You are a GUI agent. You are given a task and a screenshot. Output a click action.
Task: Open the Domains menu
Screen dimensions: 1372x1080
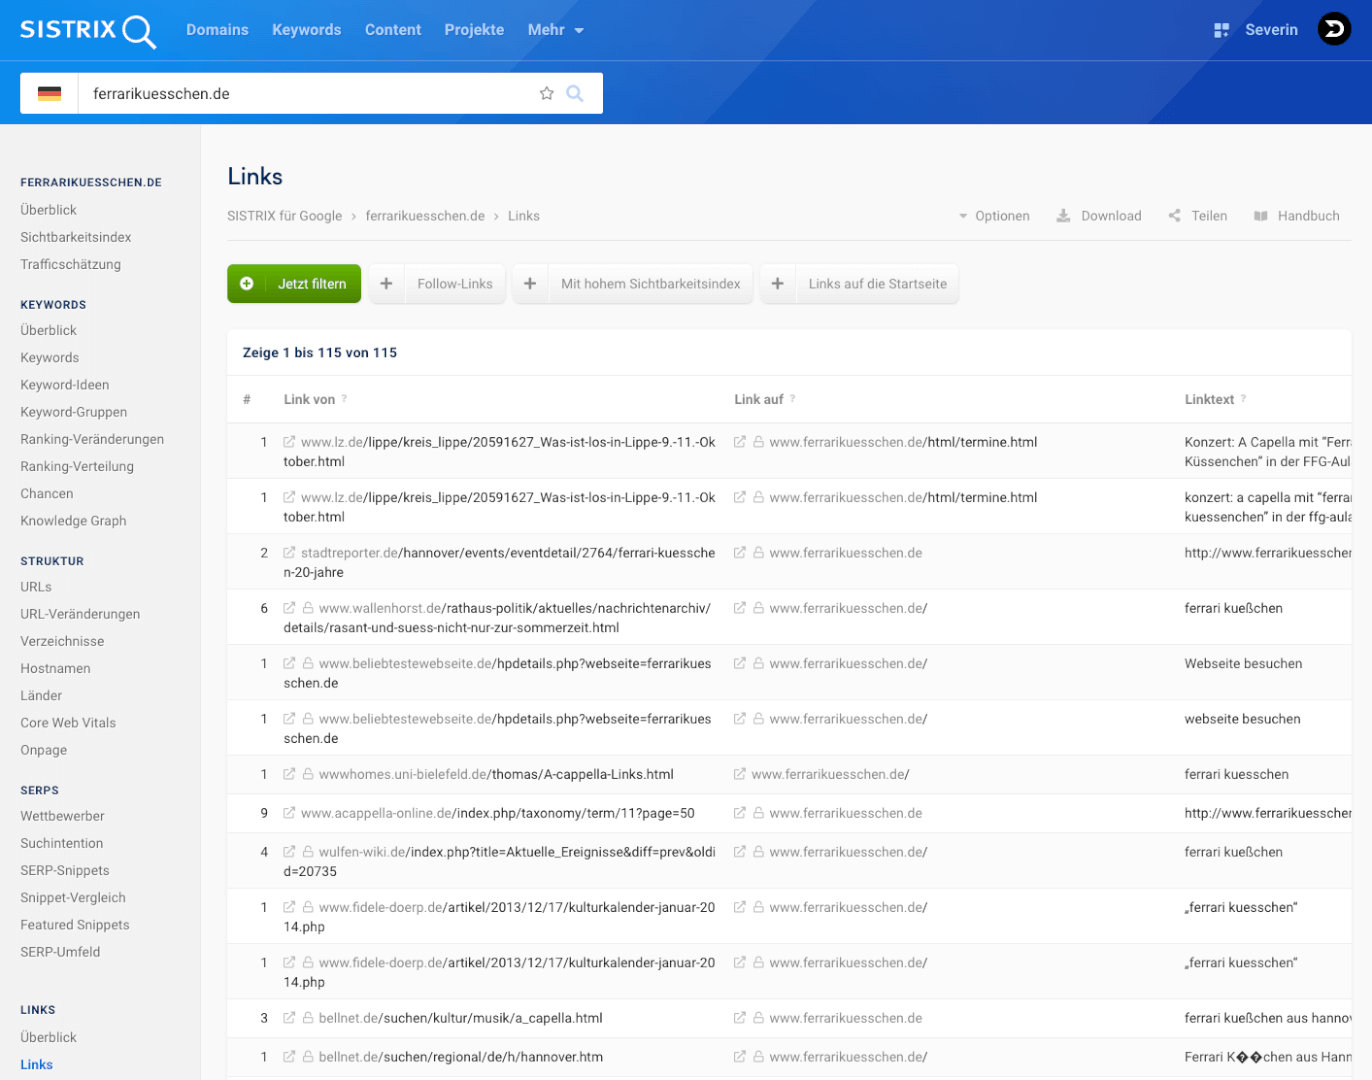click(x=217, y=30)
